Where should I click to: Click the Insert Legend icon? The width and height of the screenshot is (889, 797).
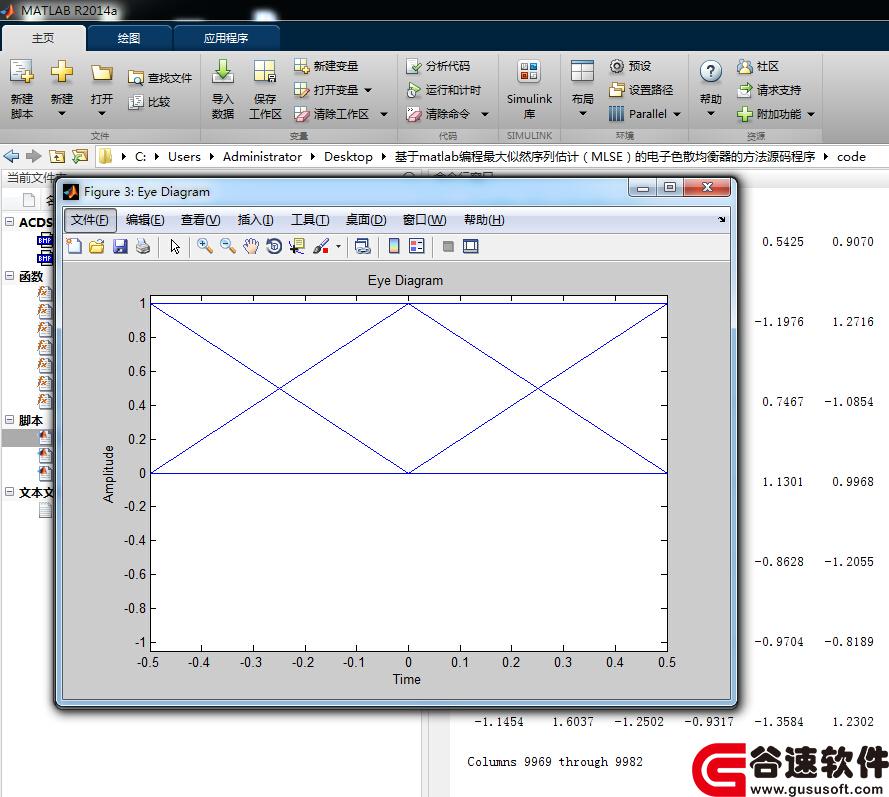click(x=417, y=246)
